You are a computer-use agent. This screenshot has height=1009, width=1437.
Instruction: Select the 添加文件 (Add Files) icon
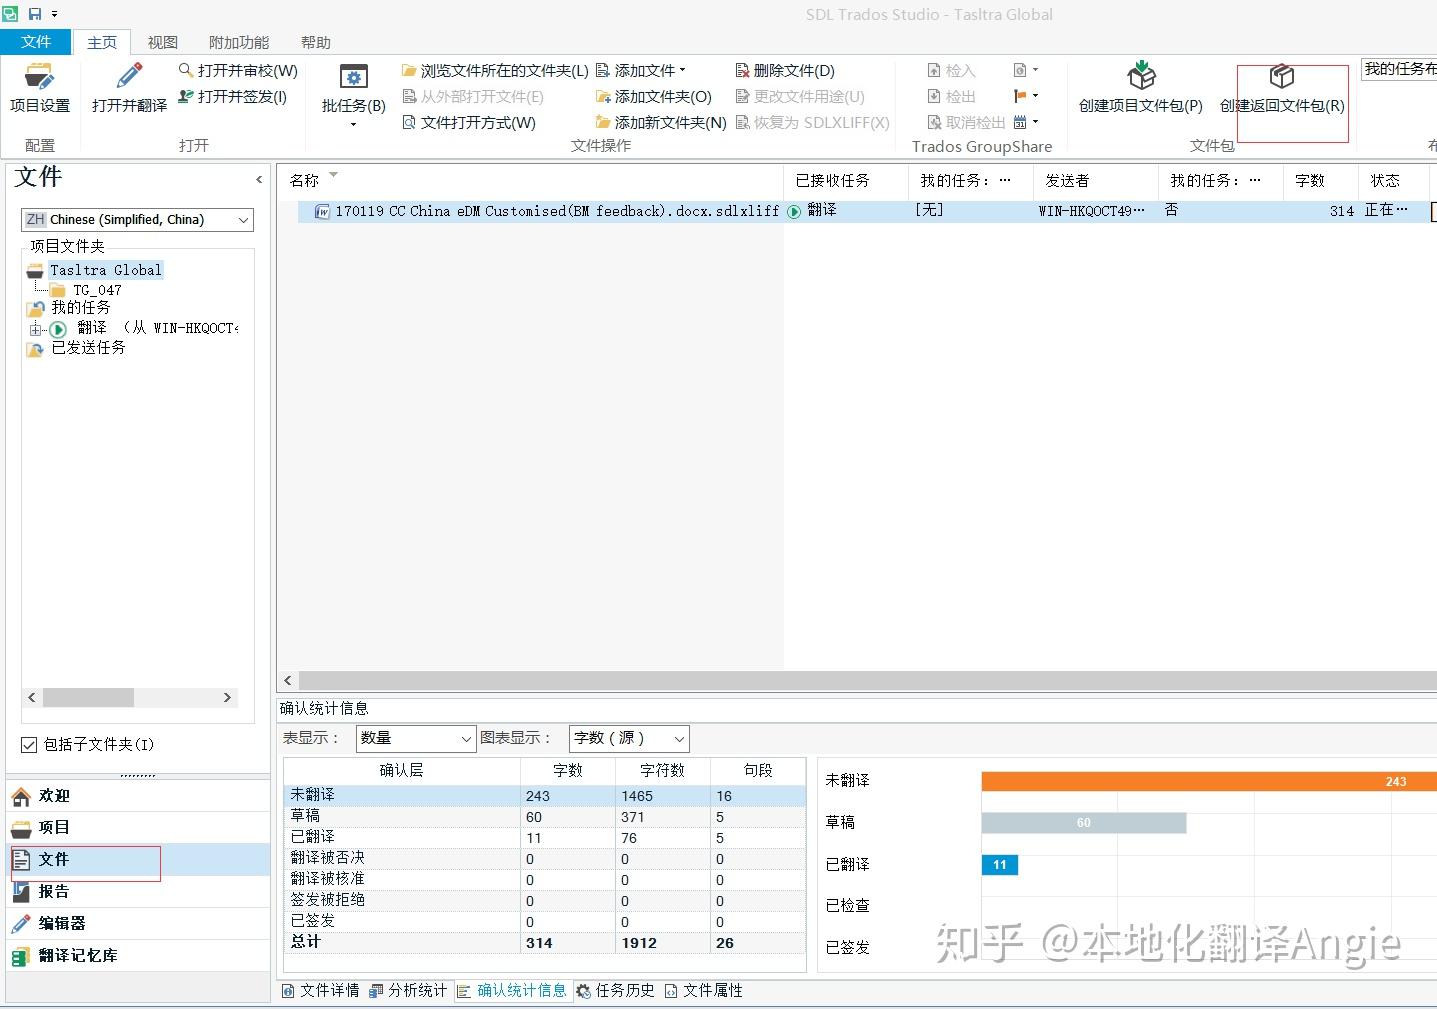point(641,70)
